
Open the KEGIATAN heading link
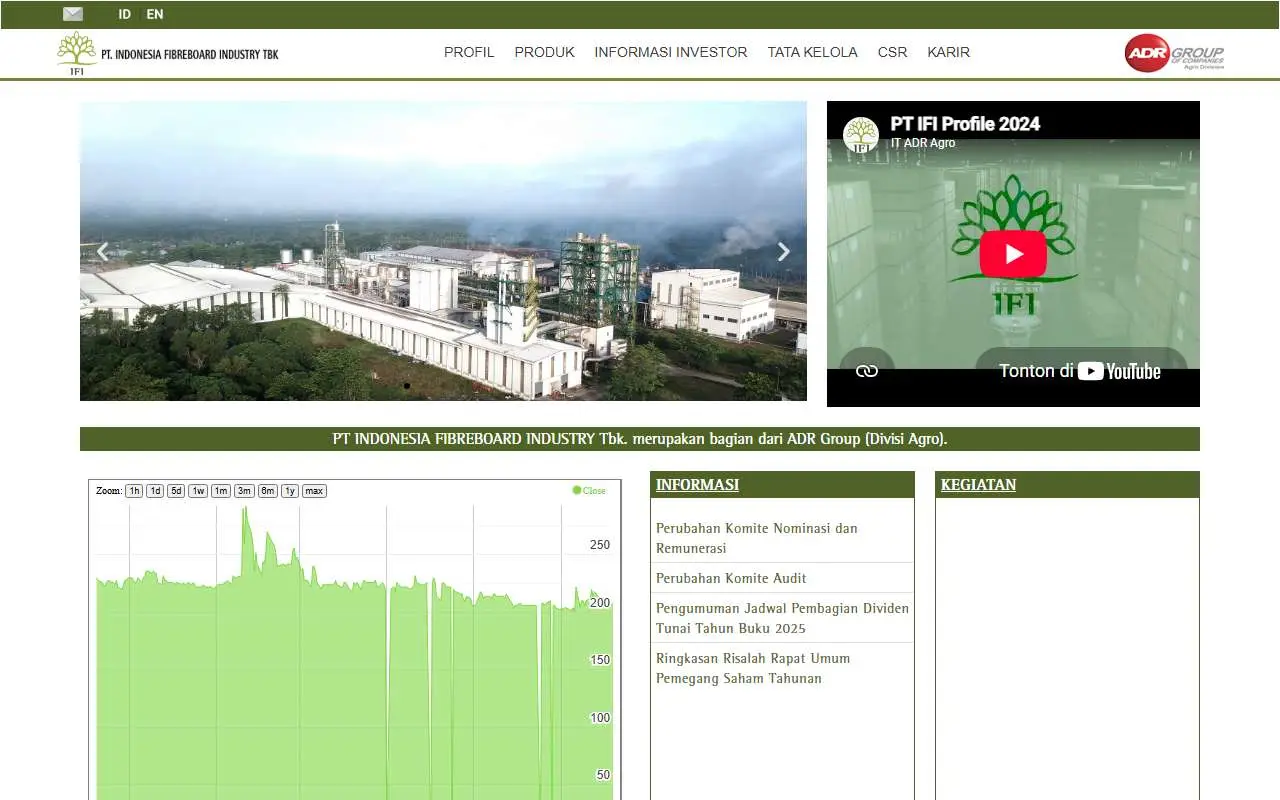[x=978, y=485]
